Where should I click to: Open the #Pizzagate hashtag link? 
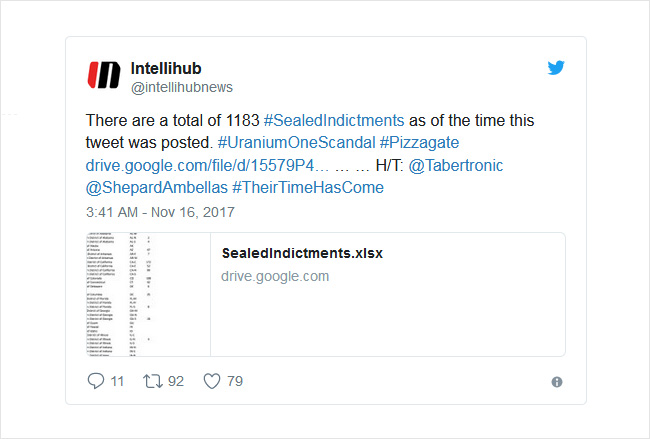tap(420, 143)
